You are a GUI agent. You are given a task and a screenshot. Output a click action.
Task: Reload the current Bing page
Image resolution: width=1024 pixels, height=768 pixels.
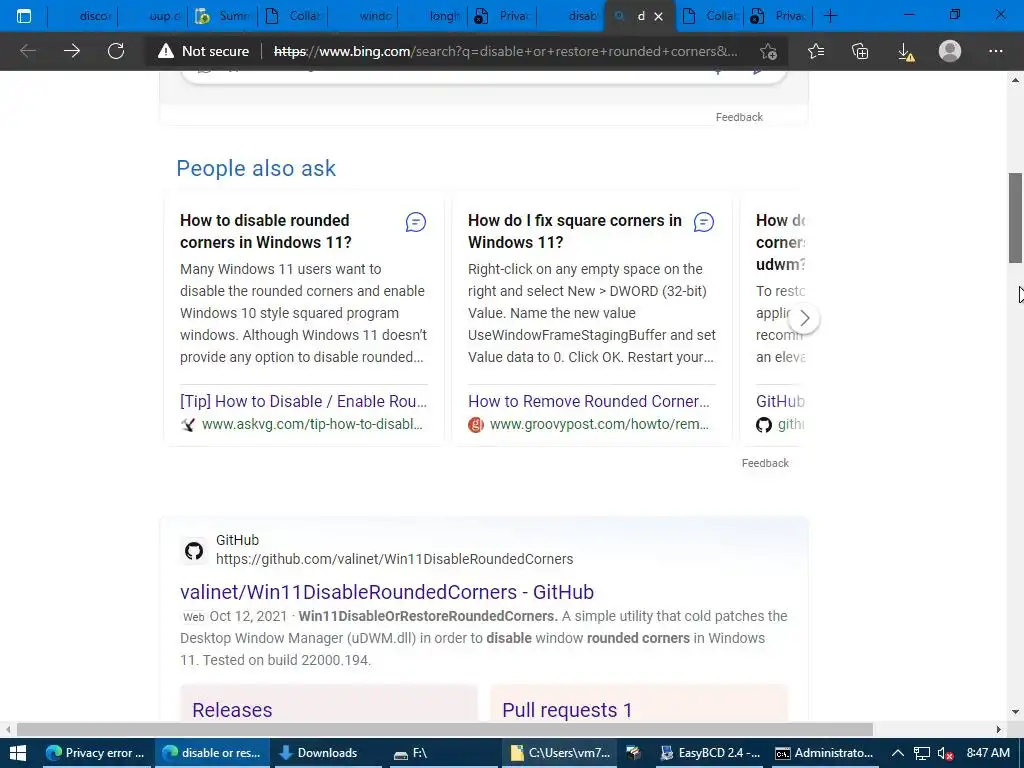[116, 51]
